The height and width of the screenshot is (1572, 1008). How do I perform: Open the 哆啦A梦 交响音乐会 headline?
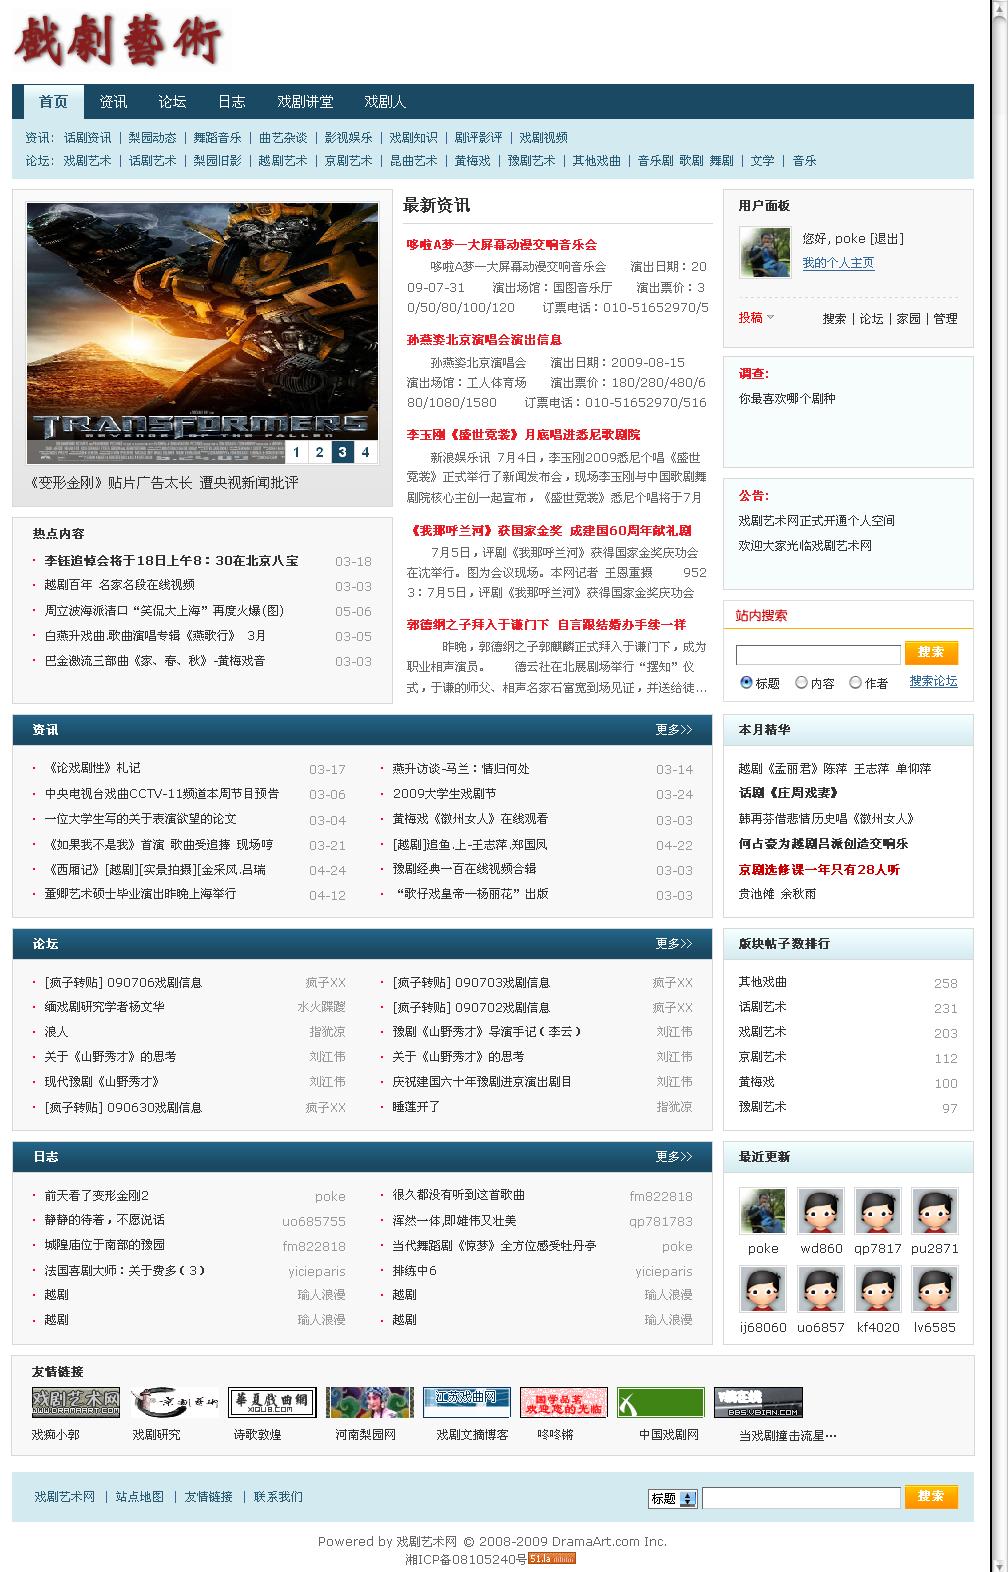(501, 244)
